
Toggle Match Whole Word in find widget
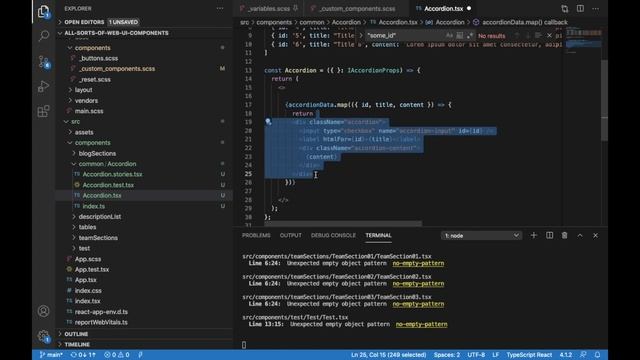point(460,36)
